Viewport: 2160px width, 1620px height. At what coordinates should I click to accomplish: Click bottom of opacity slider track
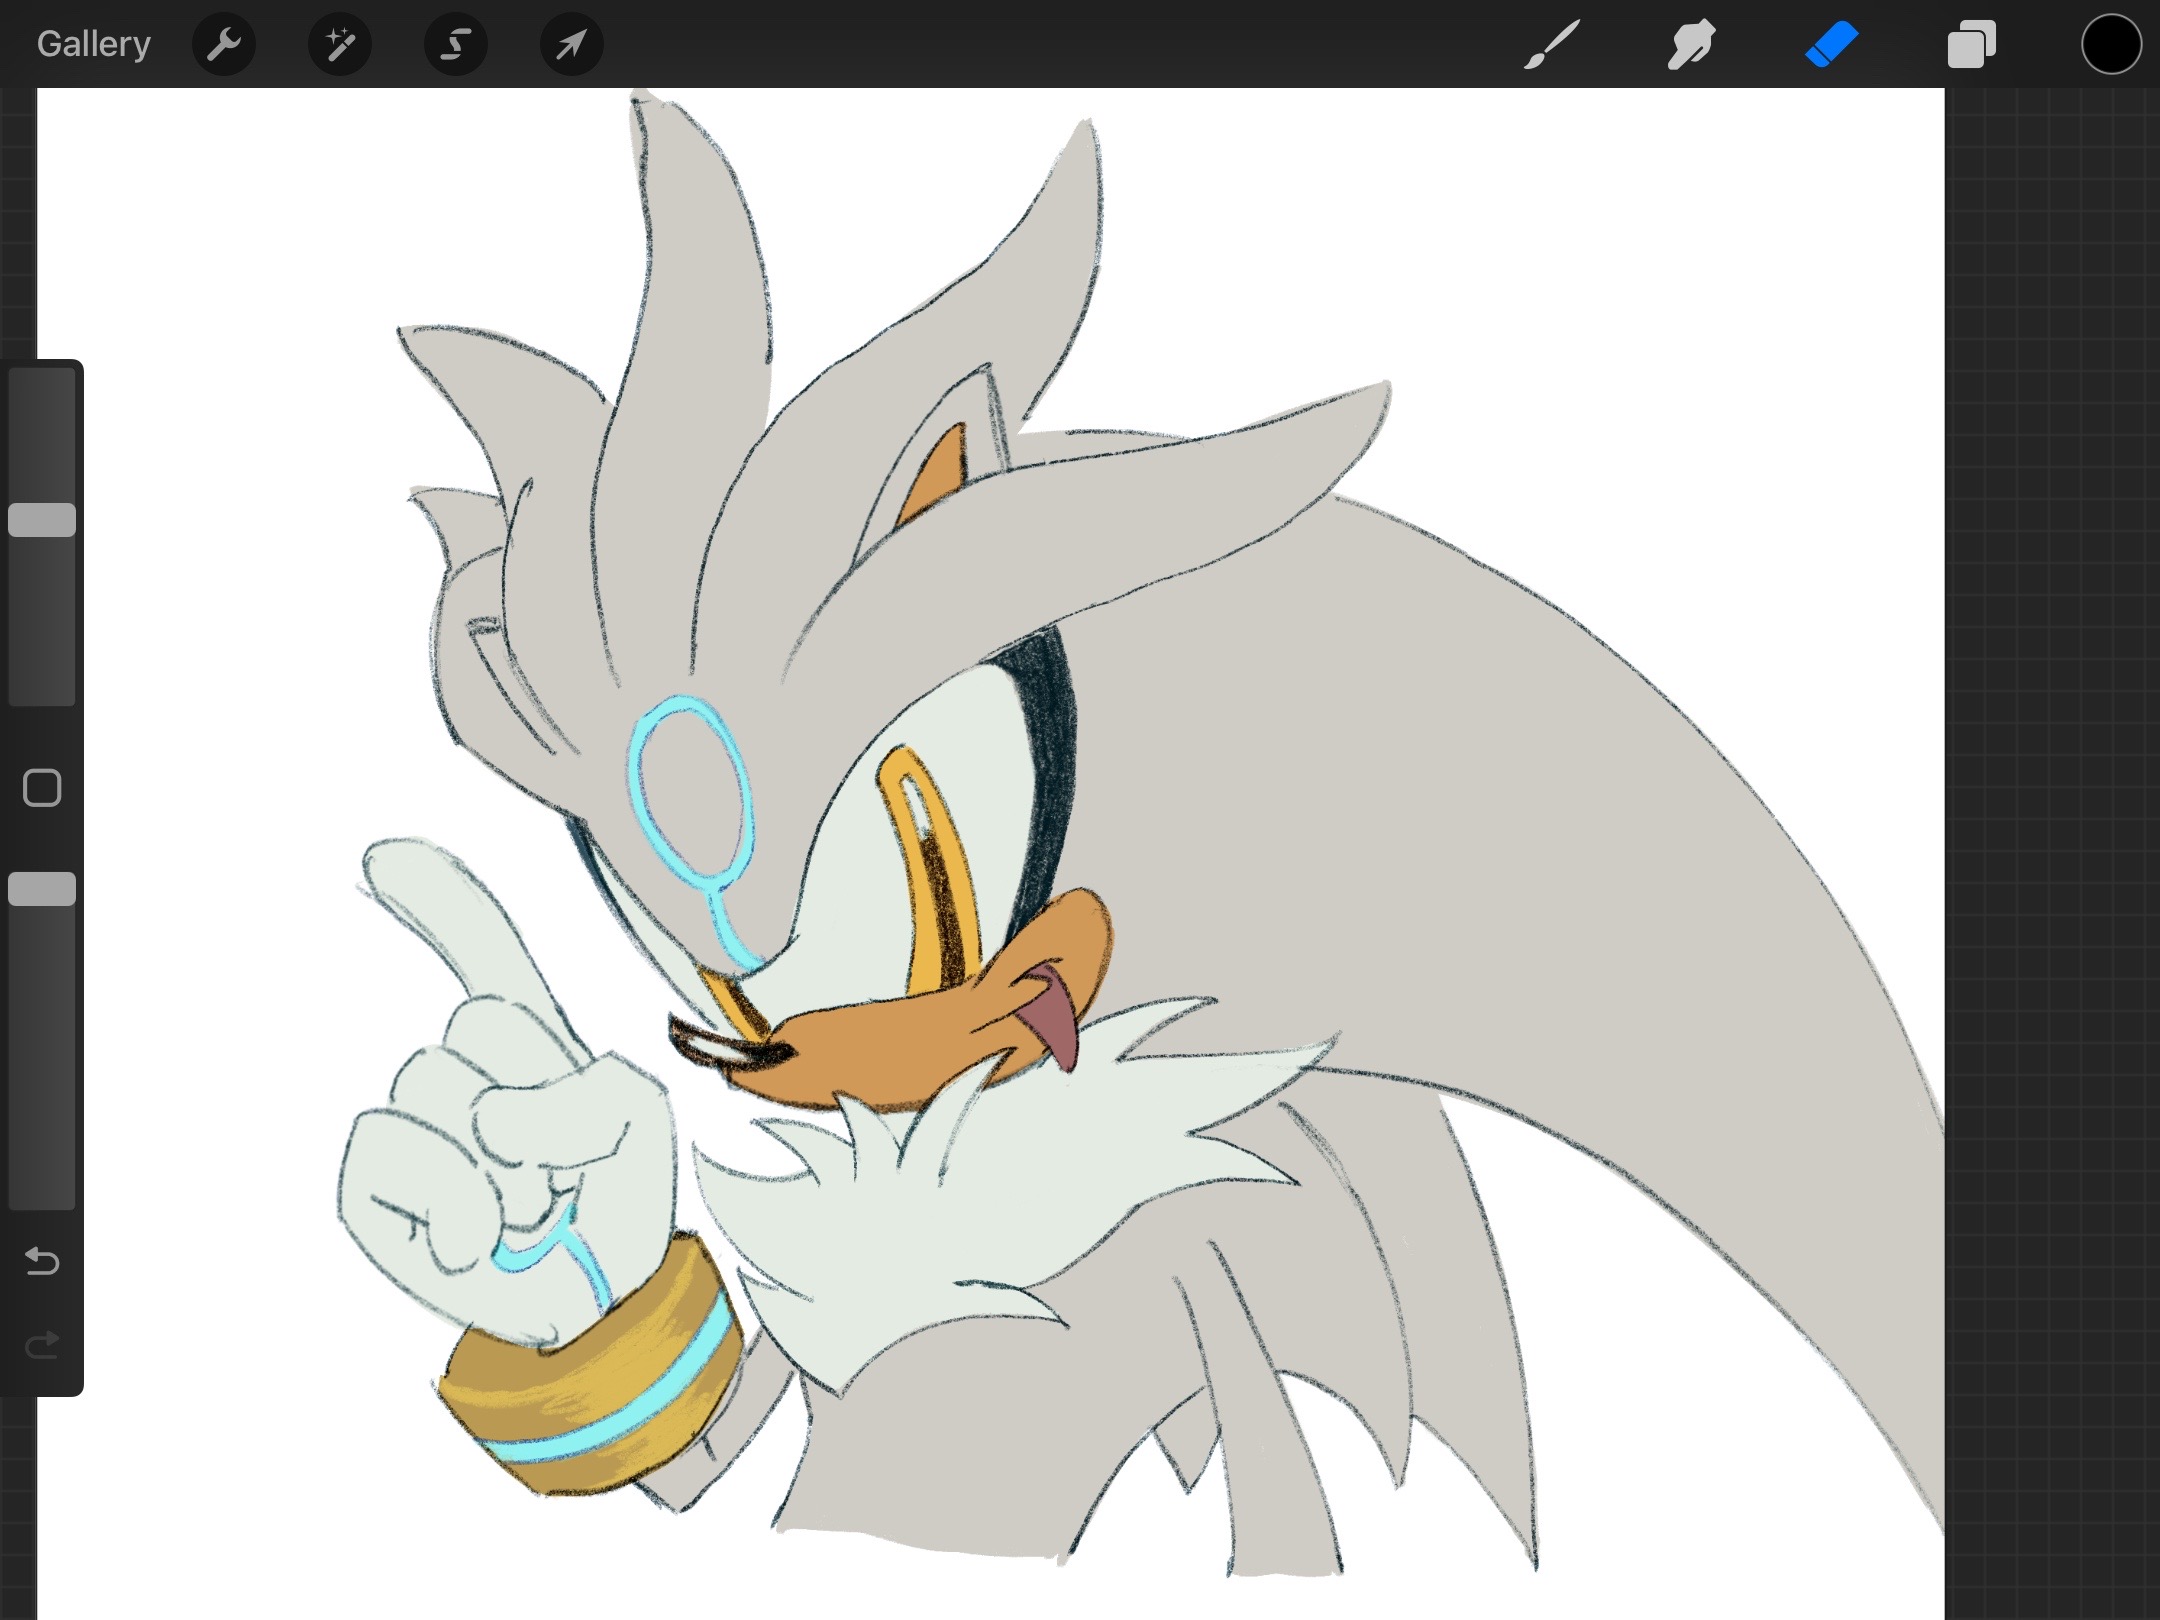[x=42, y=1192]
